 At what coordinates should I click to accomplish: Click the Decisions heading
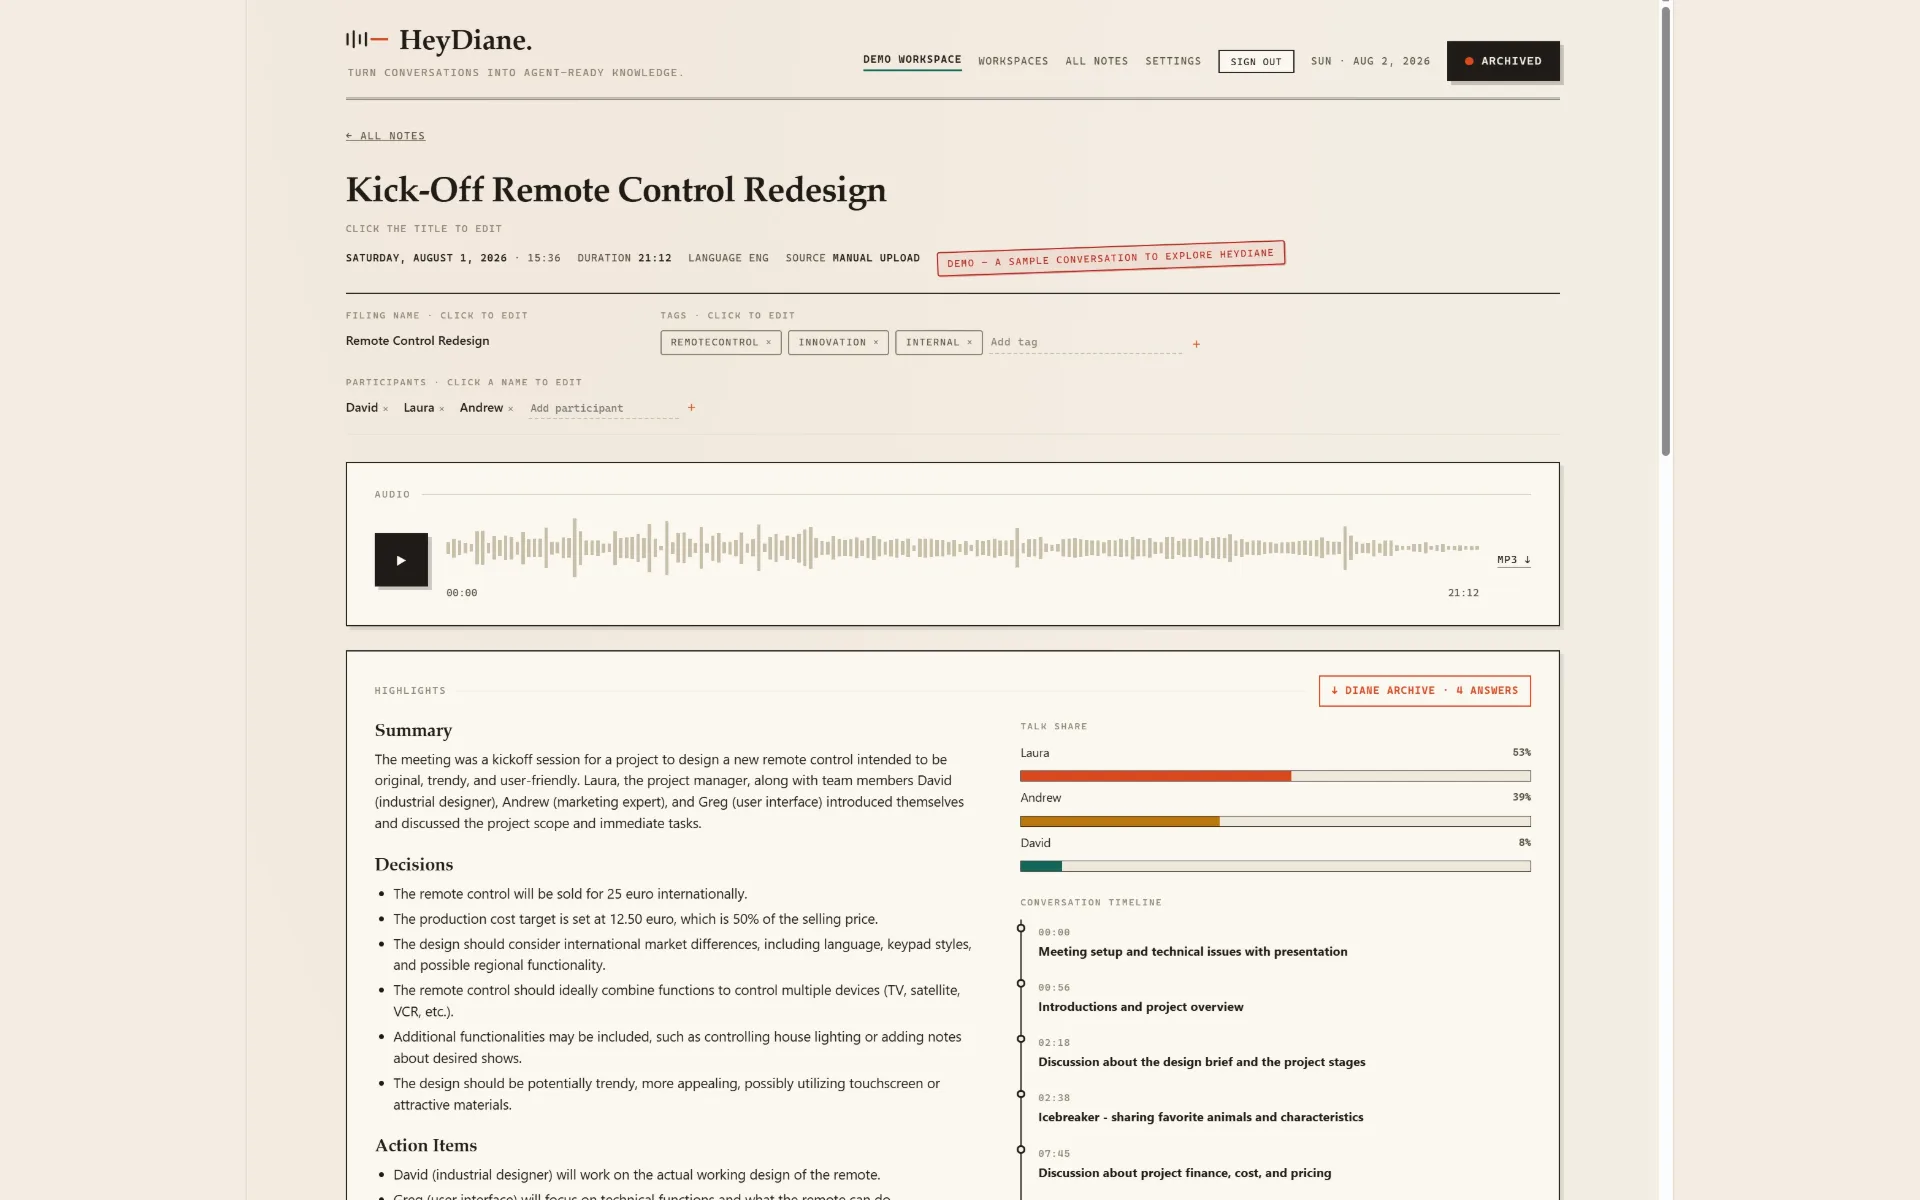point(414,864)
